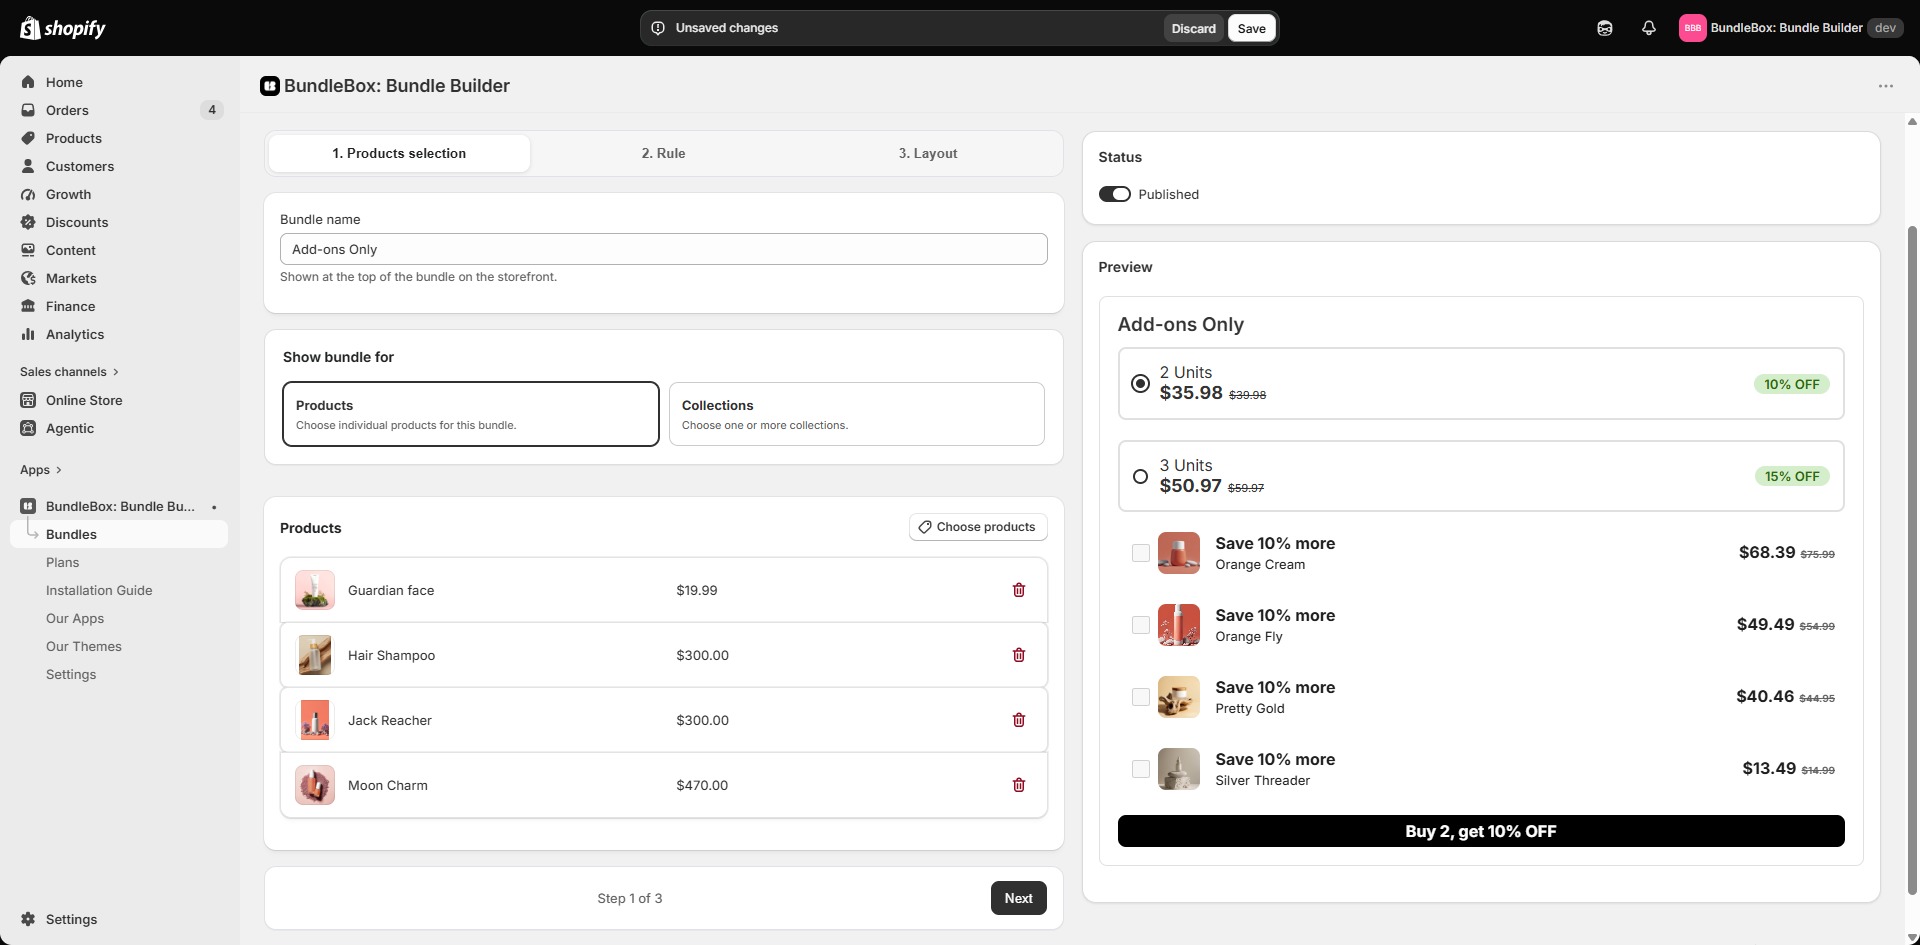Screen dimensions: 1920x945
Task: Remove Hair Shampoo with trash icon
Action: pyautogui.click(x=1019, y=655)
